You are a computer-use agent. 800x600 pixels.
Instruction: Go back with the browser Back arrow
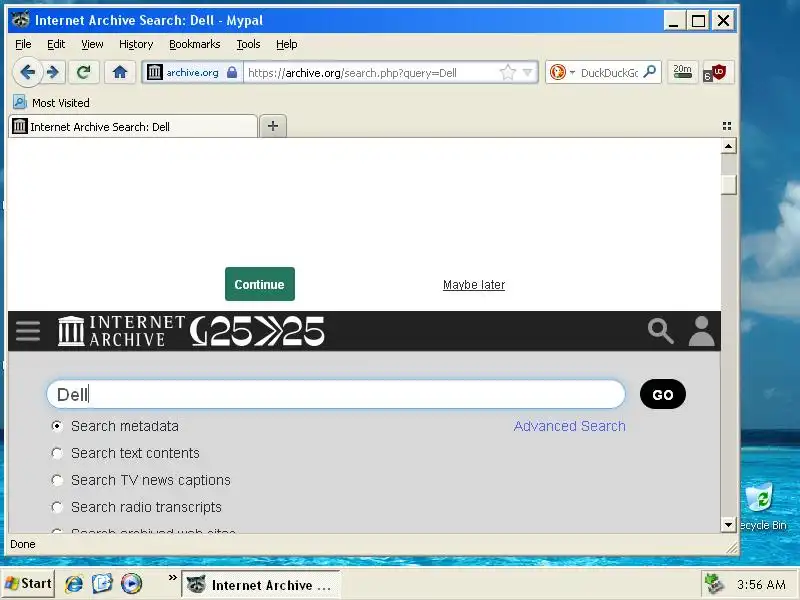point(28,72)
